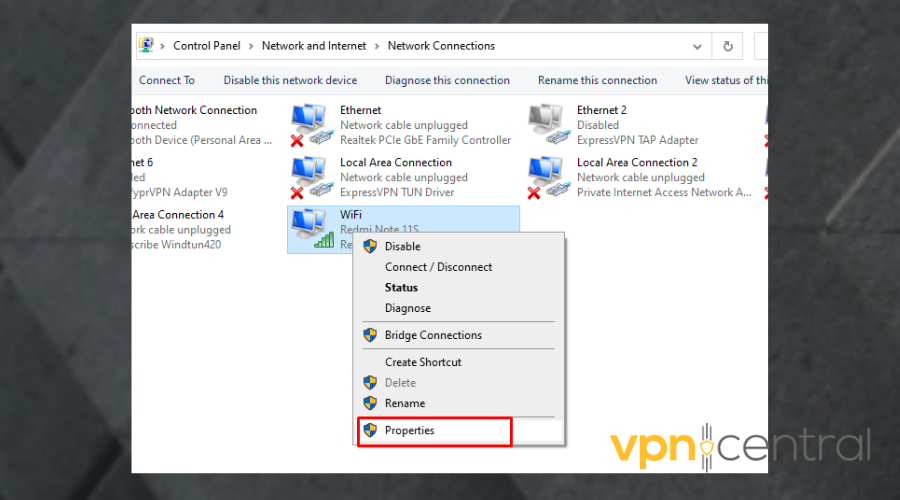Click Disable this network device toolbar button
The width and height of the screenshot is (900, 500).
point(290,81)
